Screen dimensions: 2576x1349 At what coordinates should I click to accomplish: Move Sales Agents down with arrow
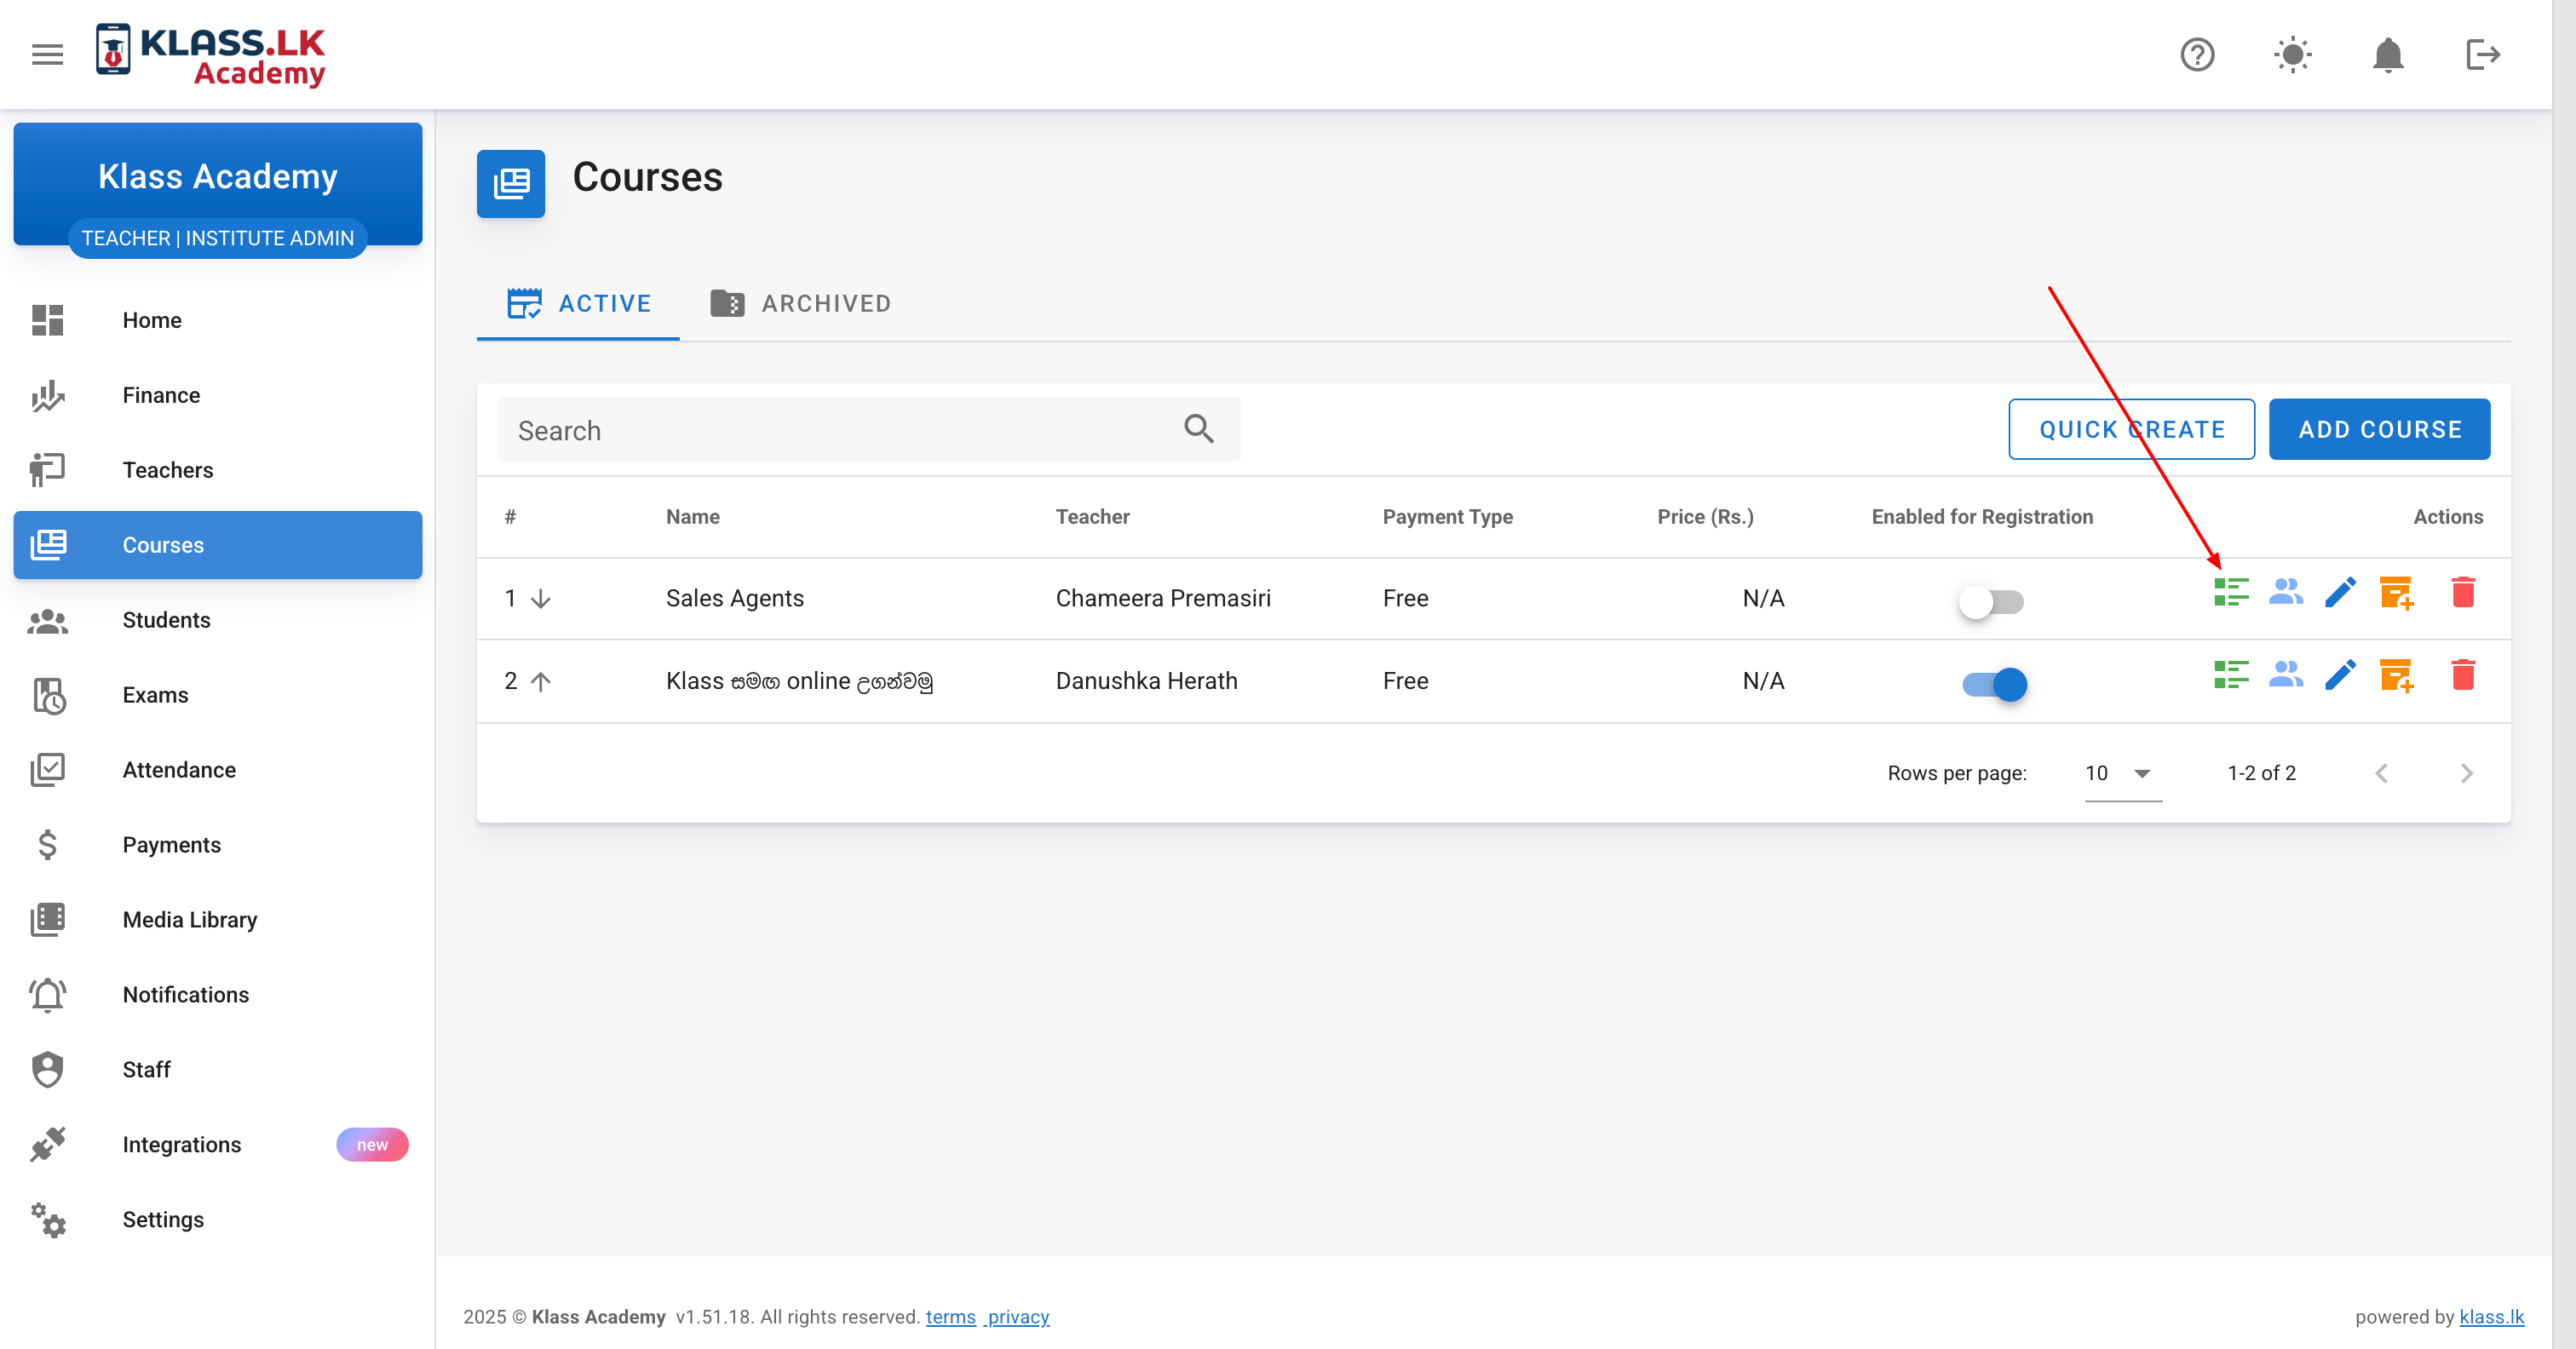[x=541, y=599]
